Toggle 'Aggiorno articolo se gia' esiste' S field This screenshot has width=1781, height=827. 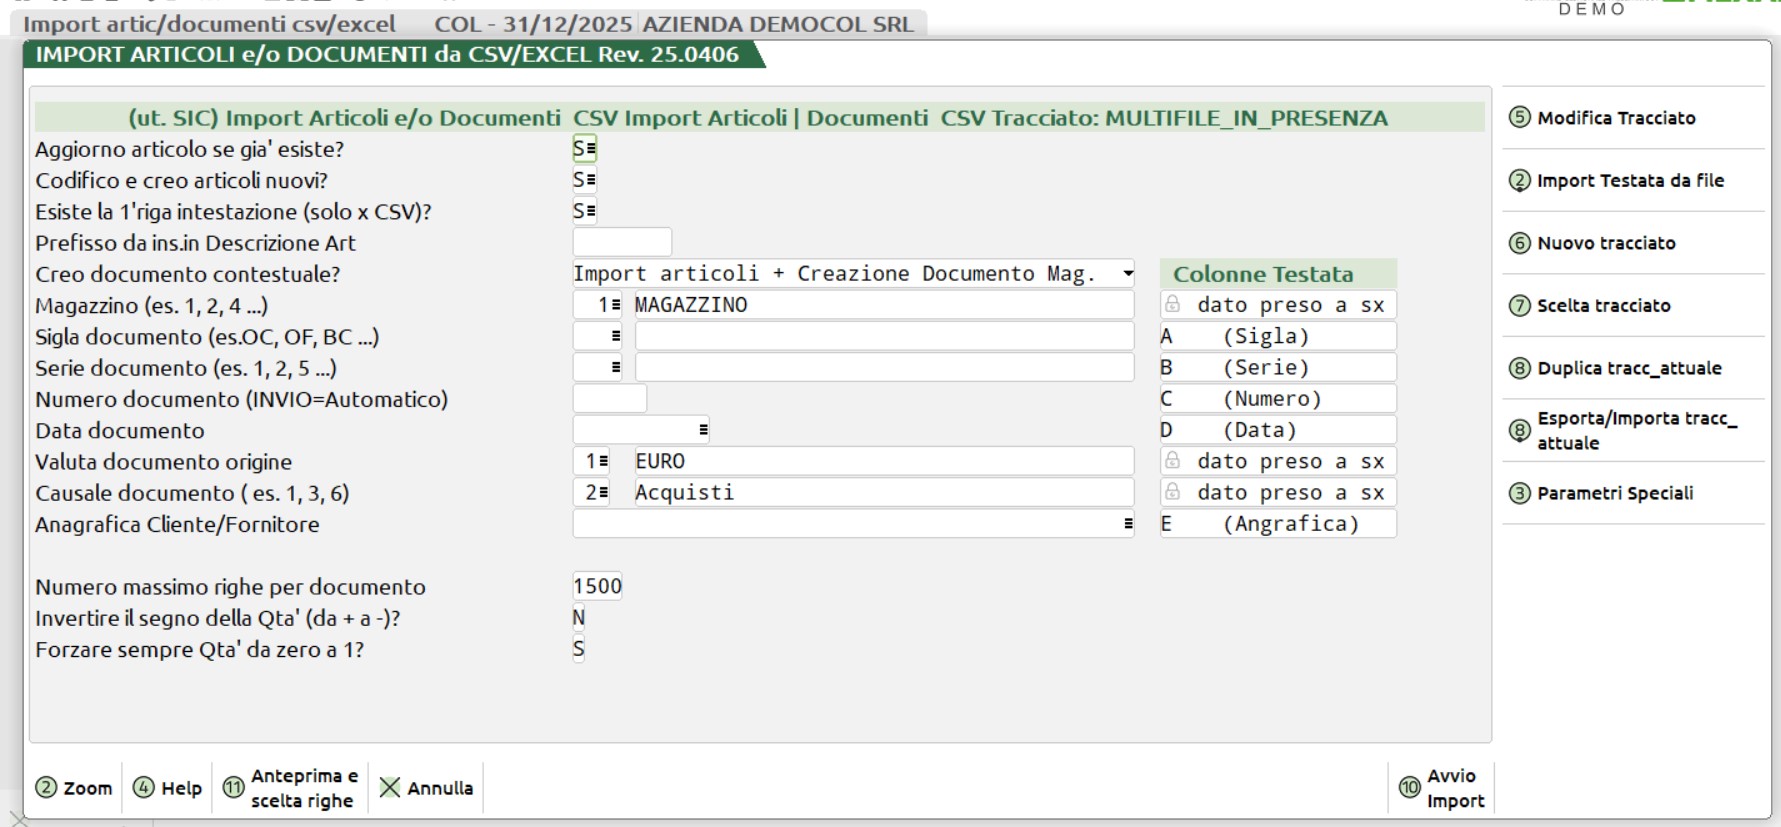pyautogui.click(x=584, y=149)
